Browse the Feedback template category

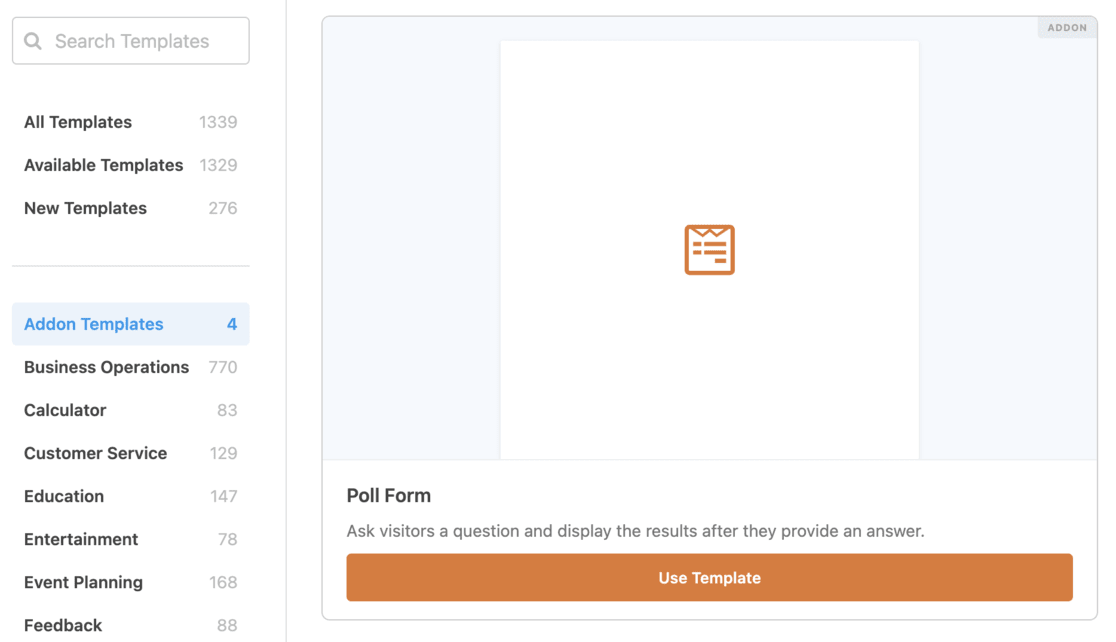63,625
